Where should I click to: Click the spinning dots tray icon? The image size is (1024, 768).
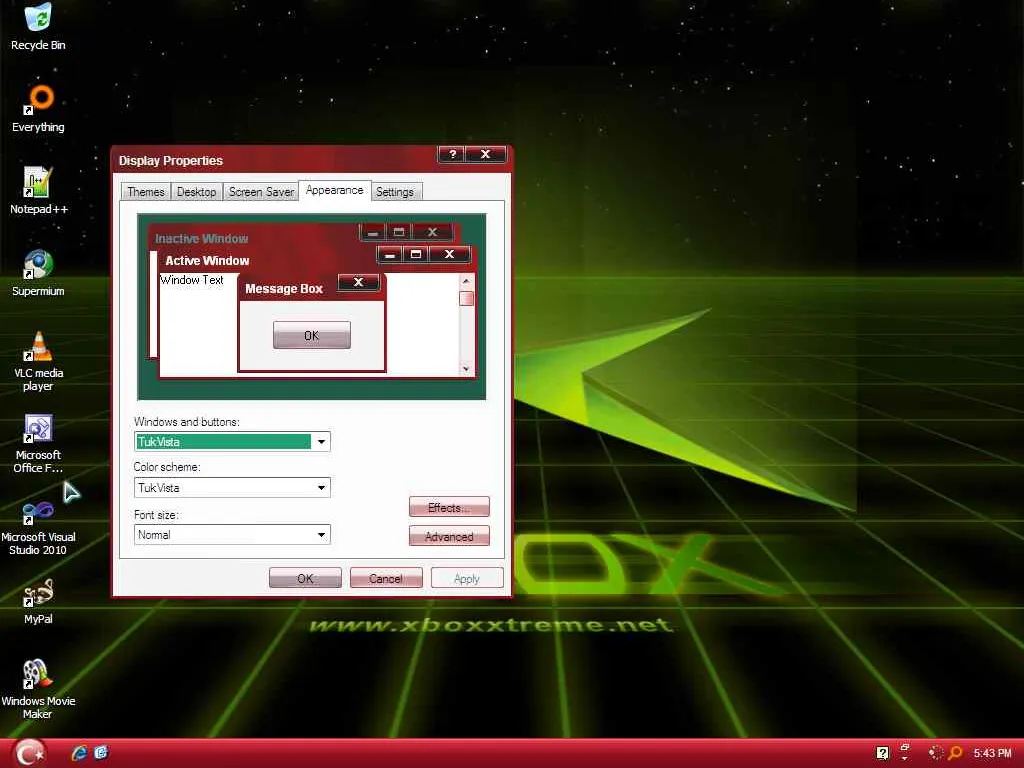click(x=936, y=753)
